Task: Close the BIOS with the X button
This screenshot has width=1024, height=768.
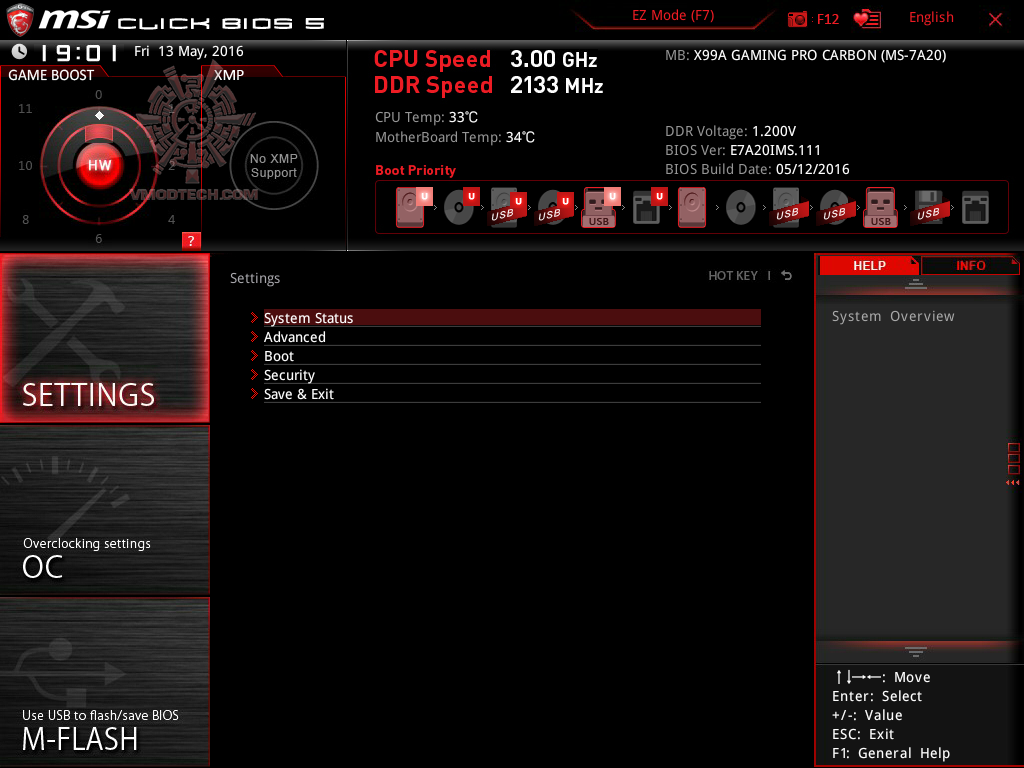Action: (x=995, y=19)
